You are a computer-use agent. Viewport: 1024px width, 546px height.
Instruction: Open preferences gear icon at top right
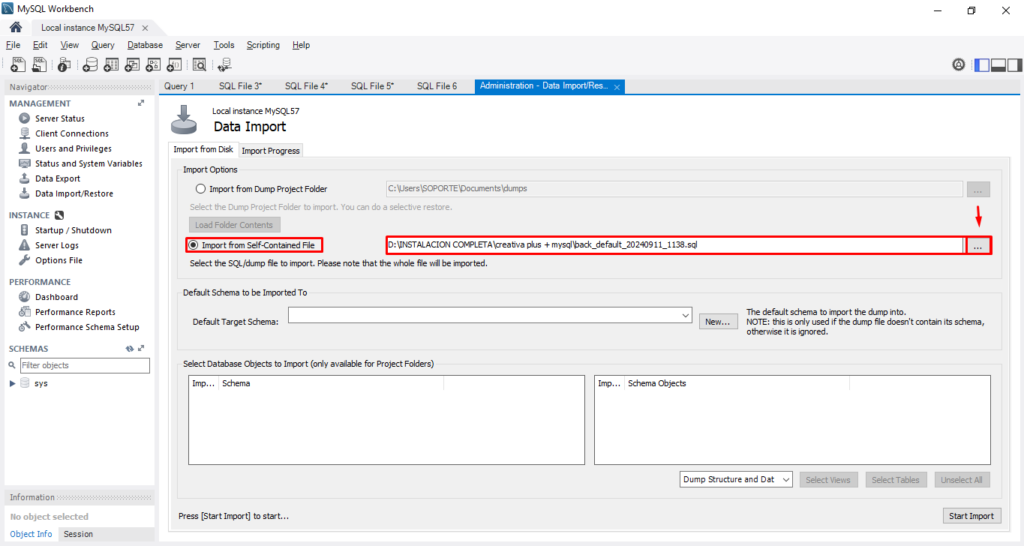tap(958, 64)
